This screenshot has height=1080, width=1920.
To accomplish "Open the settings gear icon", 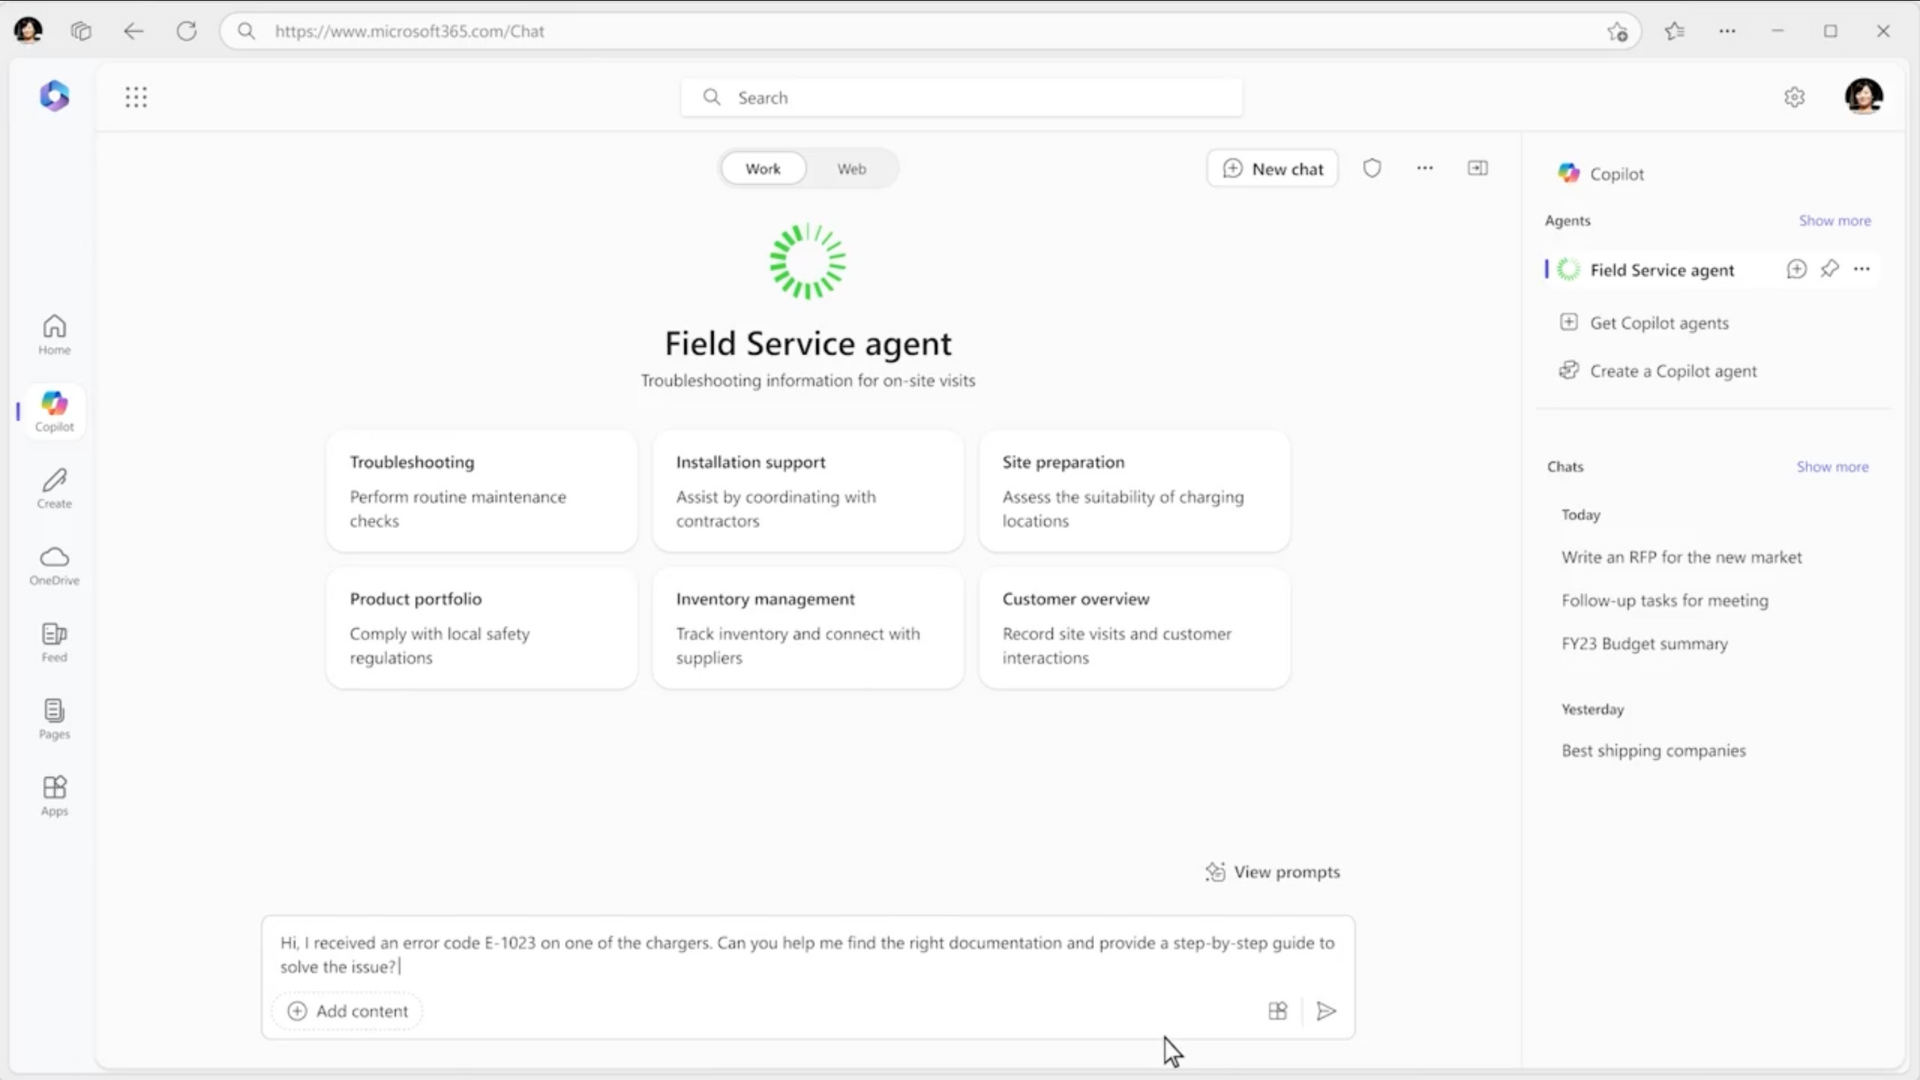I will click(1794, 97).
